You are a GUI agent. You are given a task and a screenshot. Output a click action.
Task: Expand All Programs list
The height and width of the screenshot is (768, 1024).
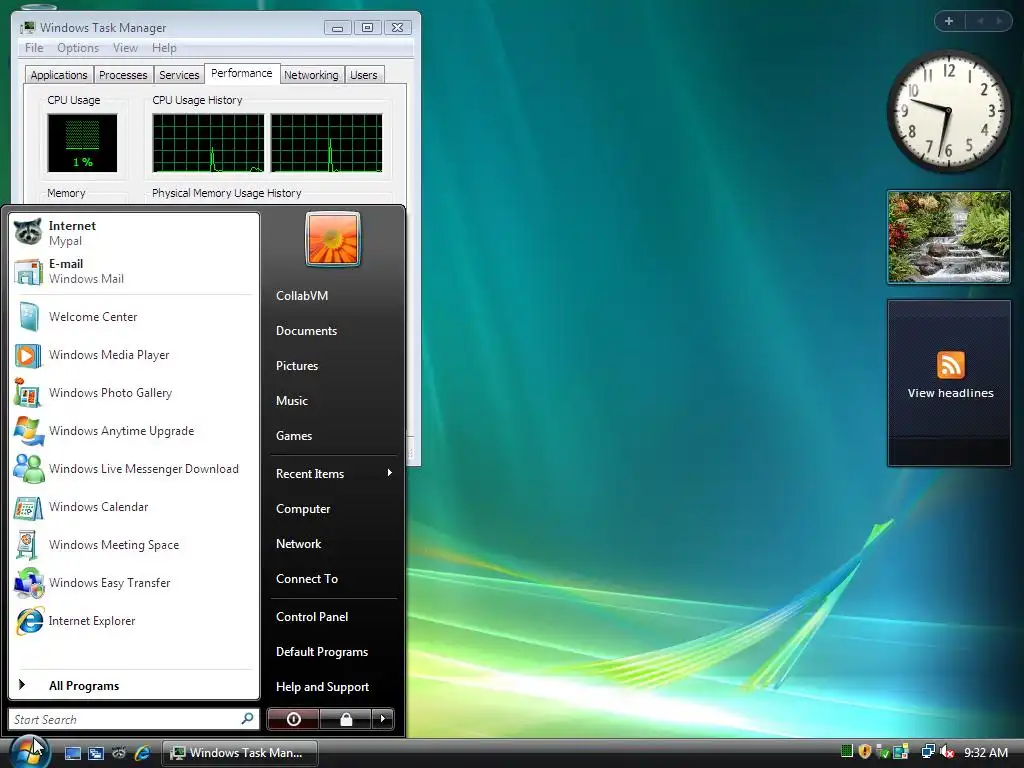point(134,685)
